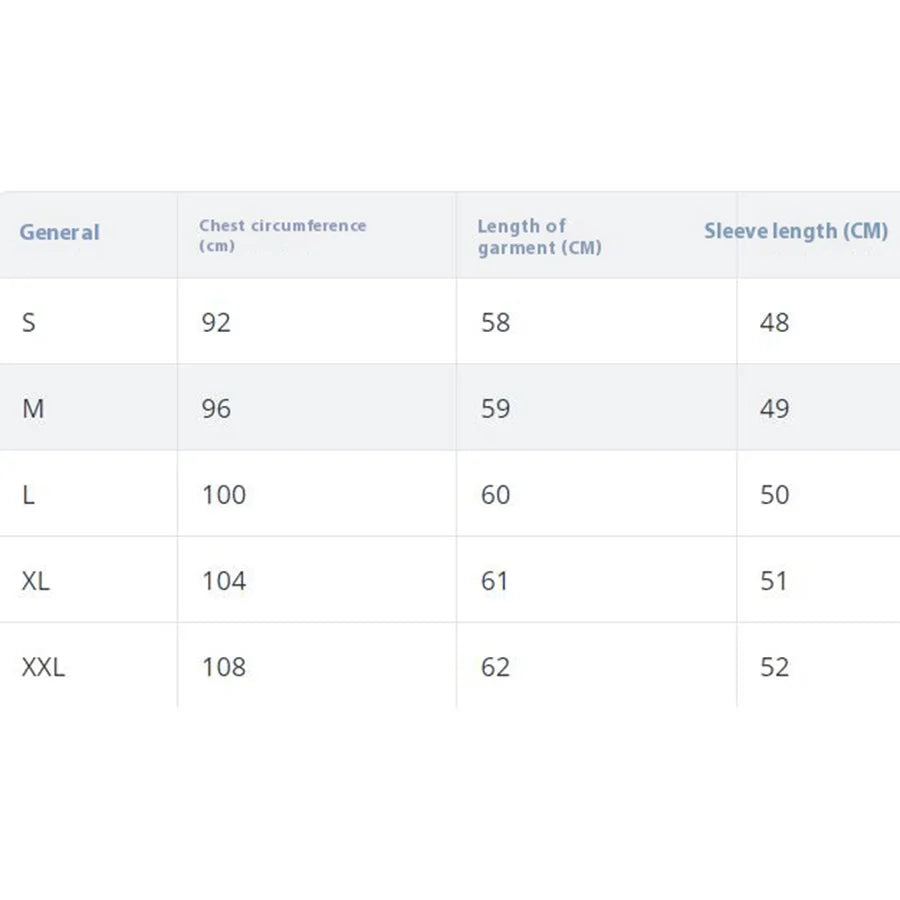The height and width of the screenshot is (900, 900).
Task: Click the General column header
Action: pyautogui.click(x=60, y=232)
